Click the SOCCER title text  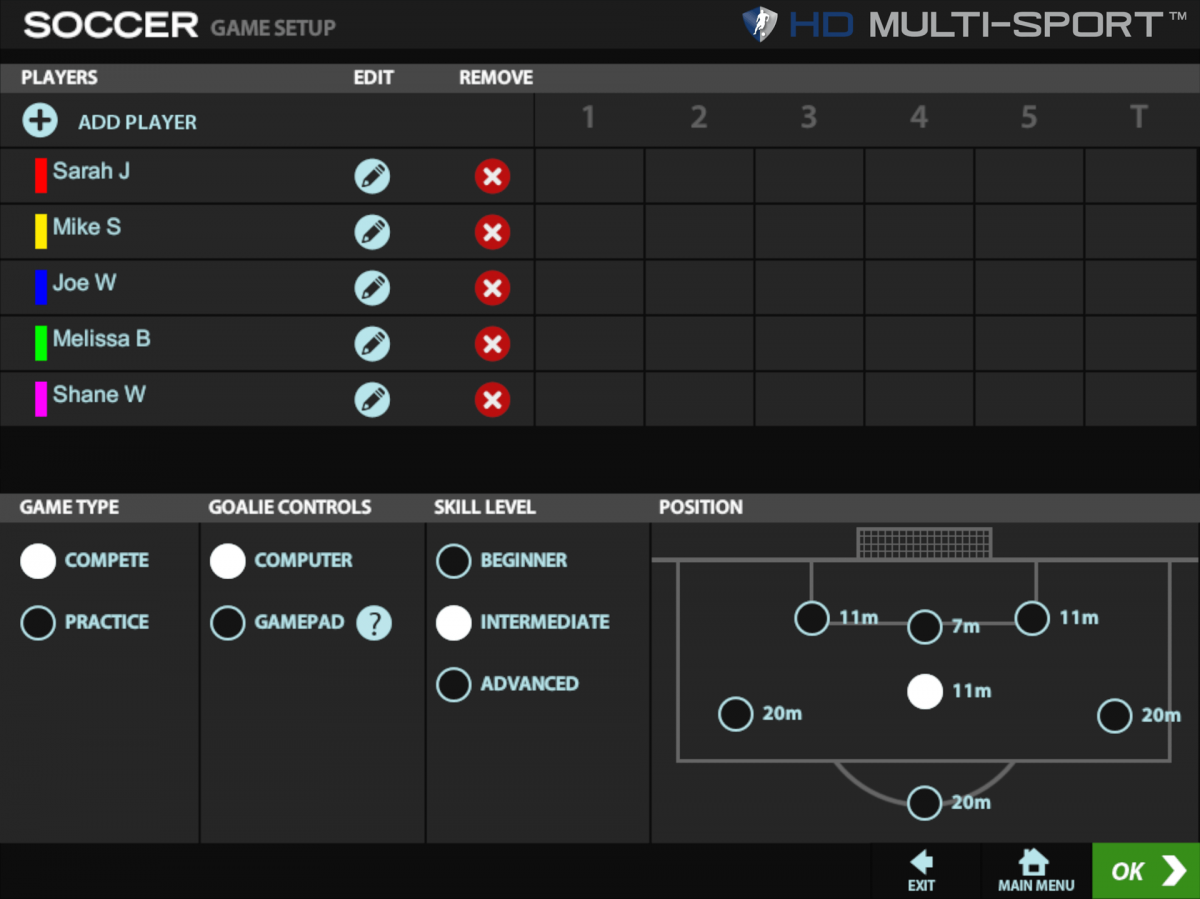pyautogui.click(x=111, y=25)
